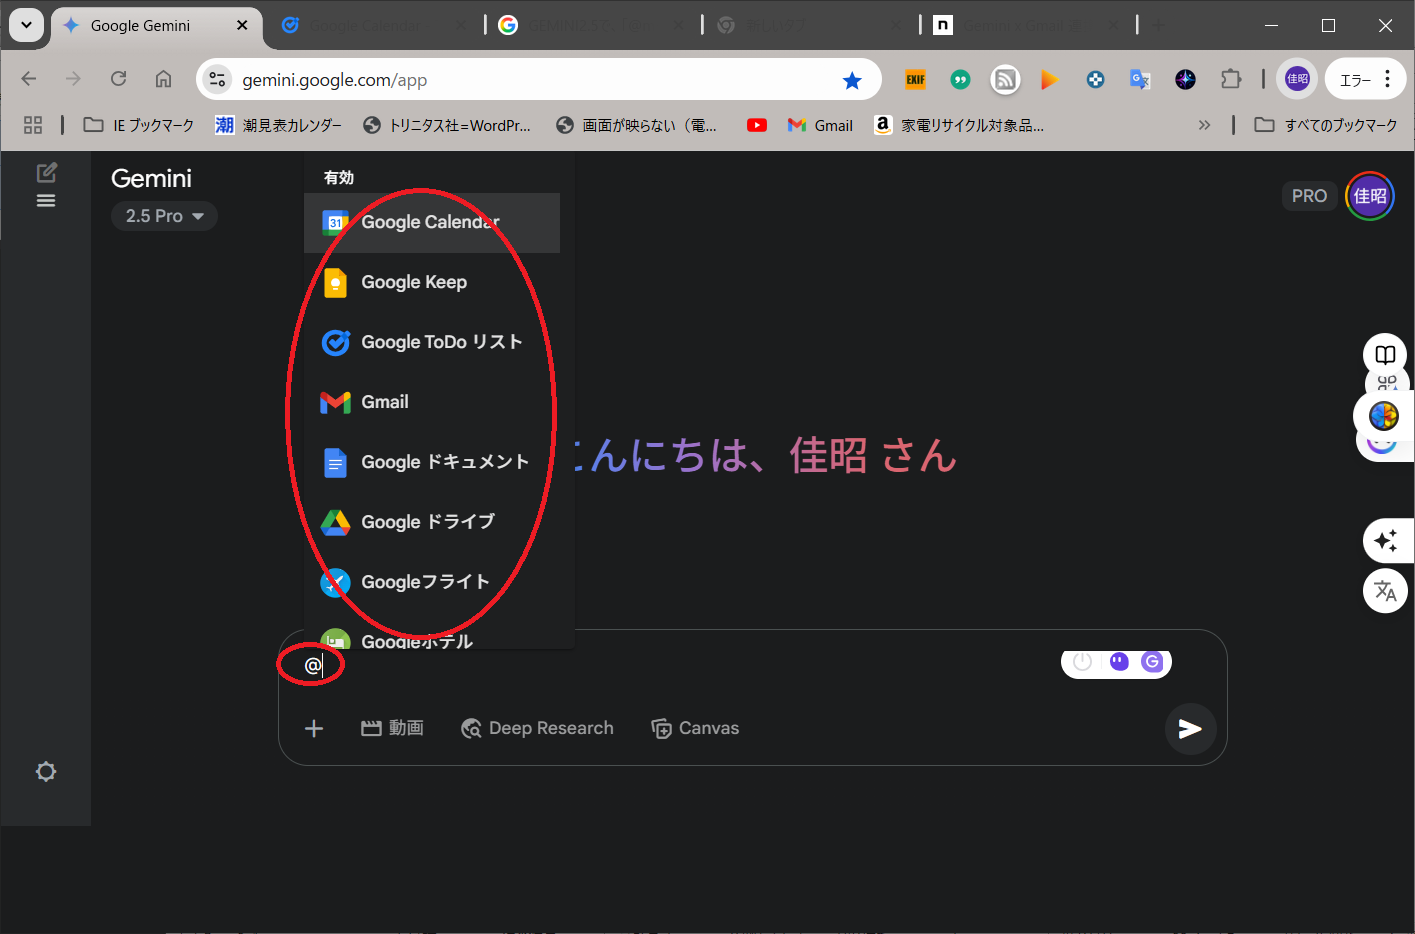Open Gemini settings gear in sidebar
This screenshot has height=934, width=1415.
coord(46,772)
